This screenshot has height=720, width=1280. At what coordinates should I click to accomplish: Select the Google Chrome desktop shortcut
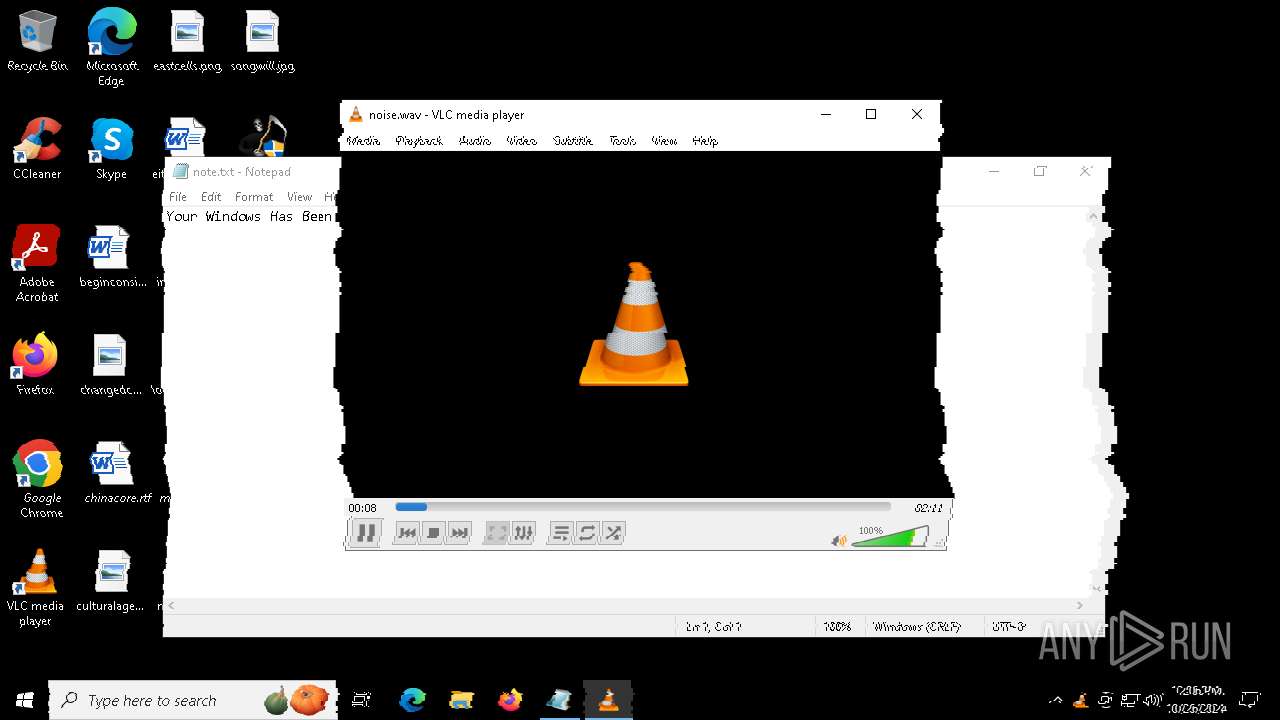pyautogui.click(x=40, y=480)
